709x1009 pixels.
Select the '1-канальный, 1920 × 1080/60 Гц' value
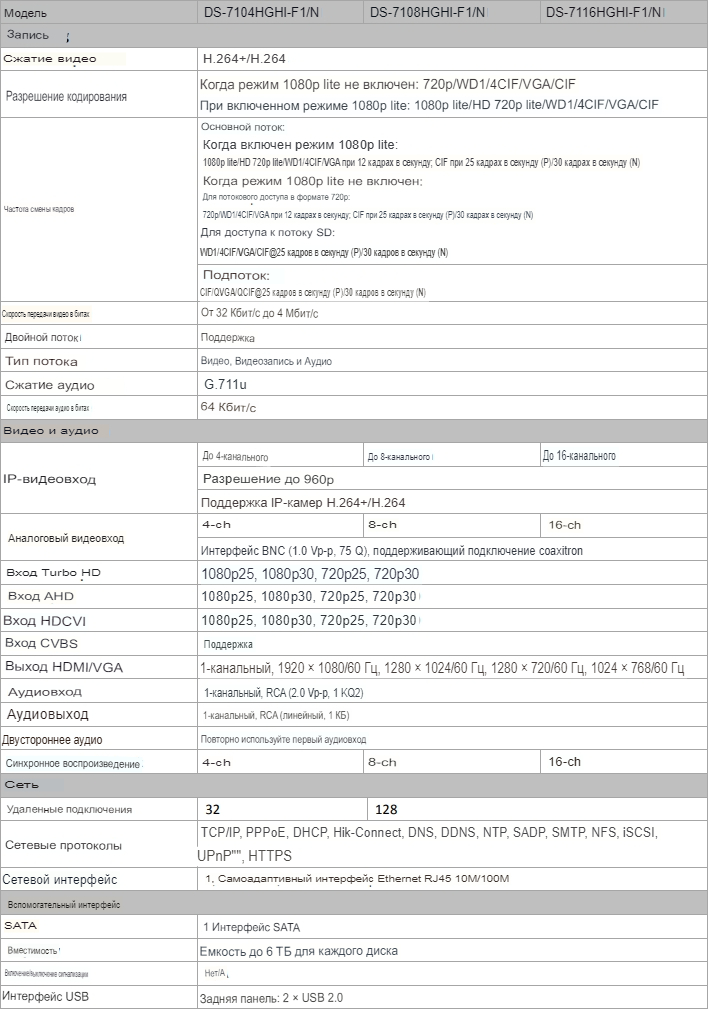pos(443,668)
